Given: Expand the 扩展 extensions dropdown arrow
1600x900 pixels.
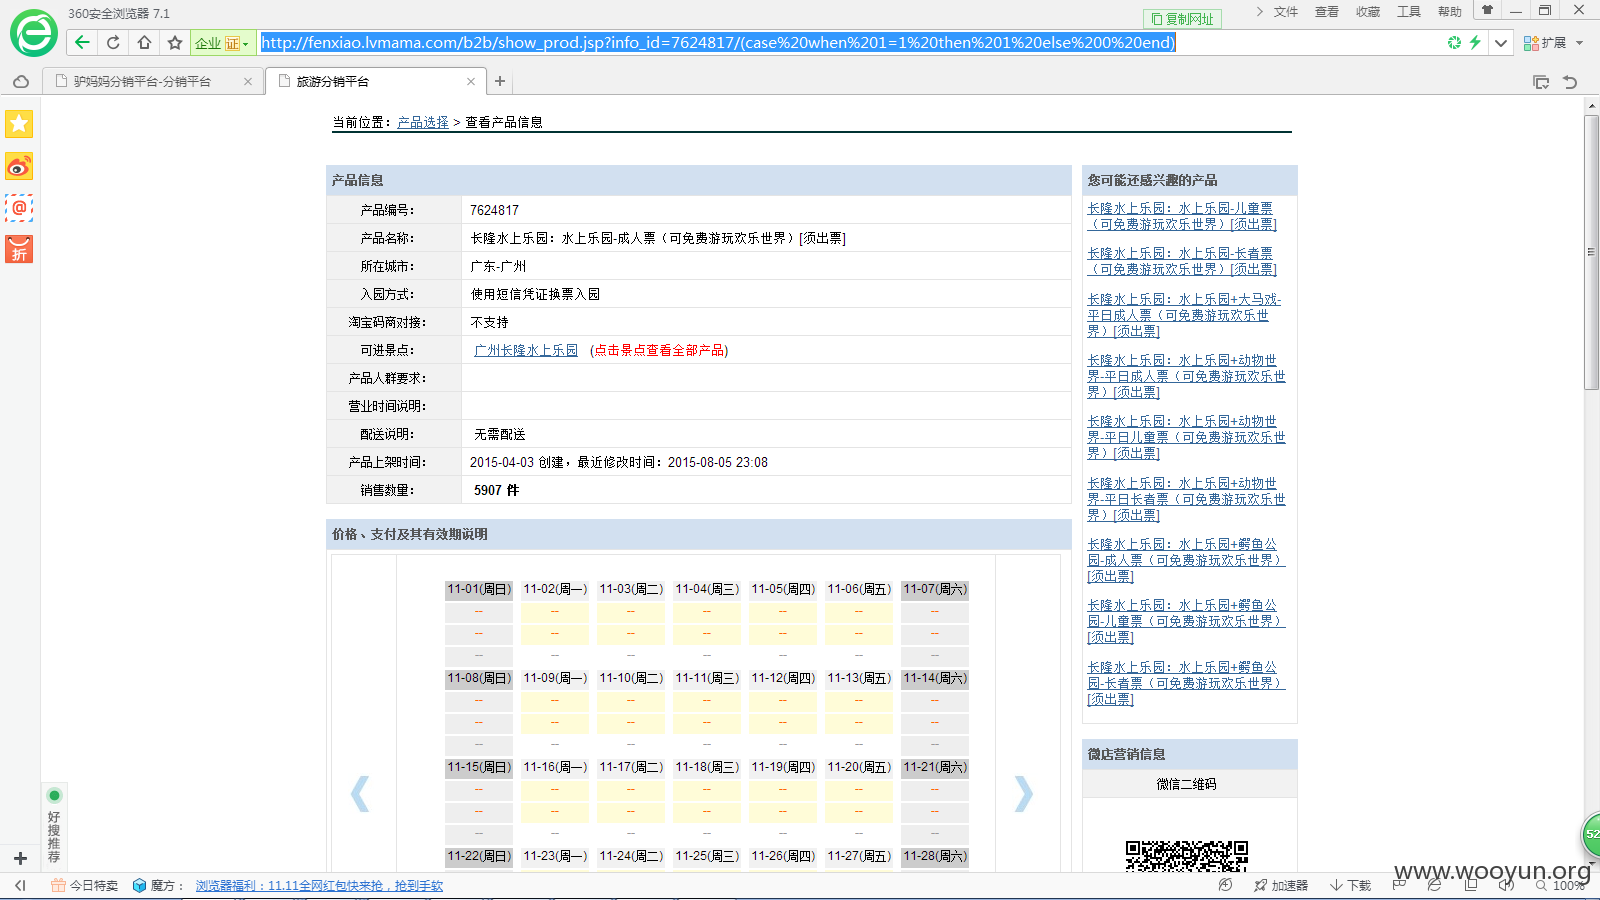Looking at the screenshot, I should 1580,43.
